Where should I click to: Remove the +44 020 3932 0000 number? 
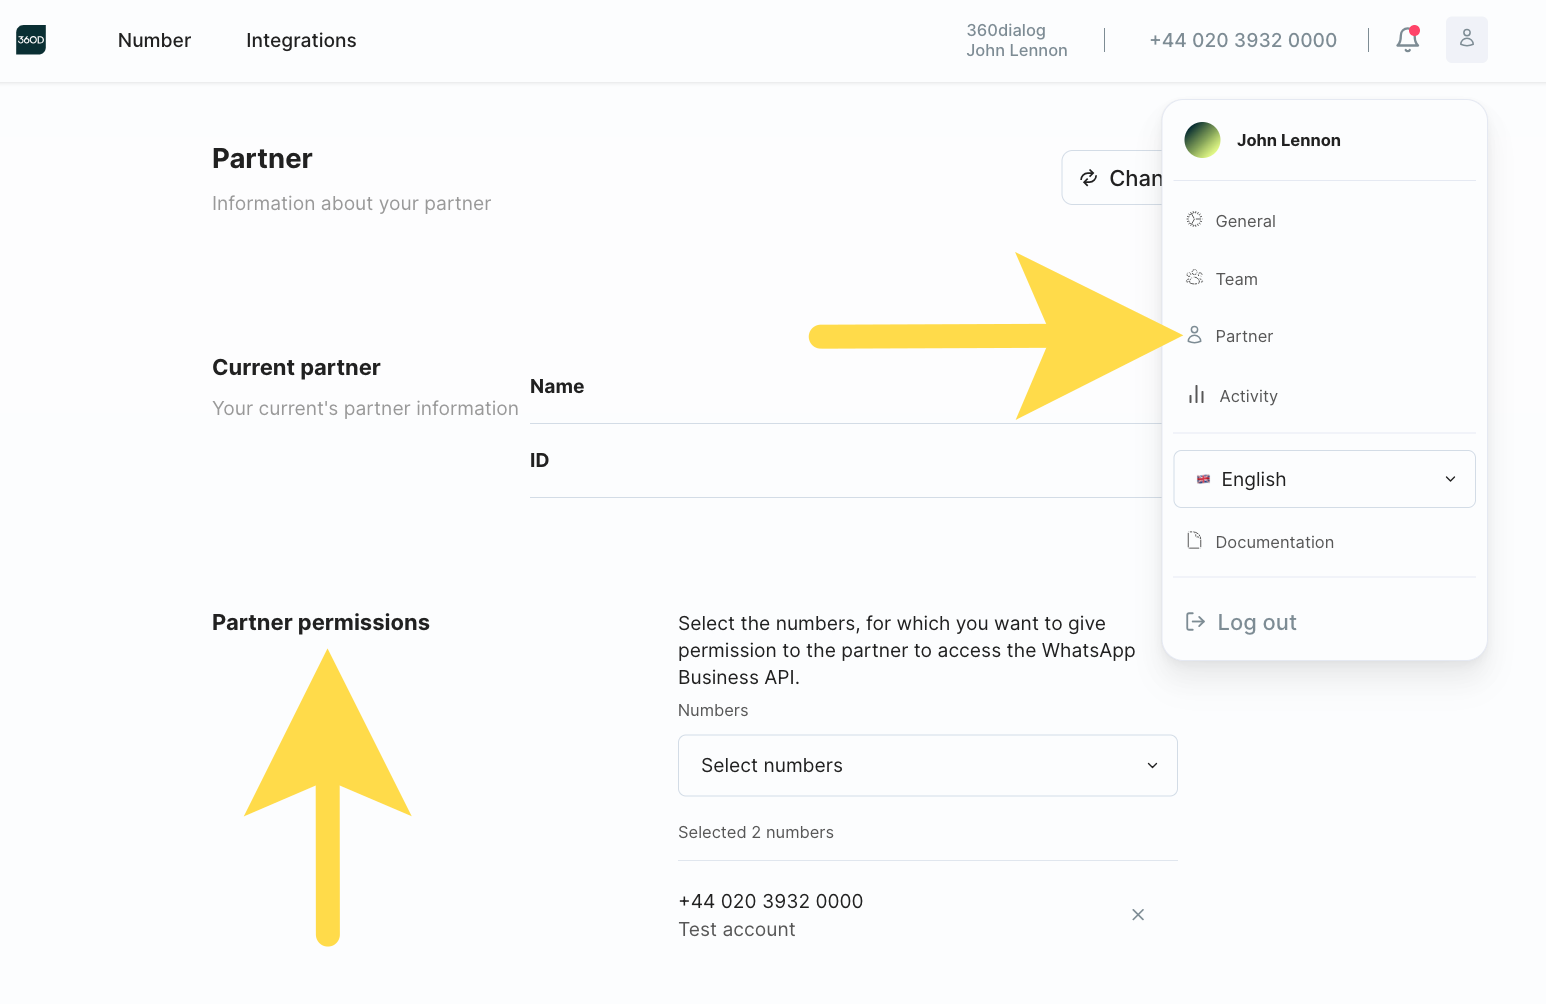click(1137, 915)
